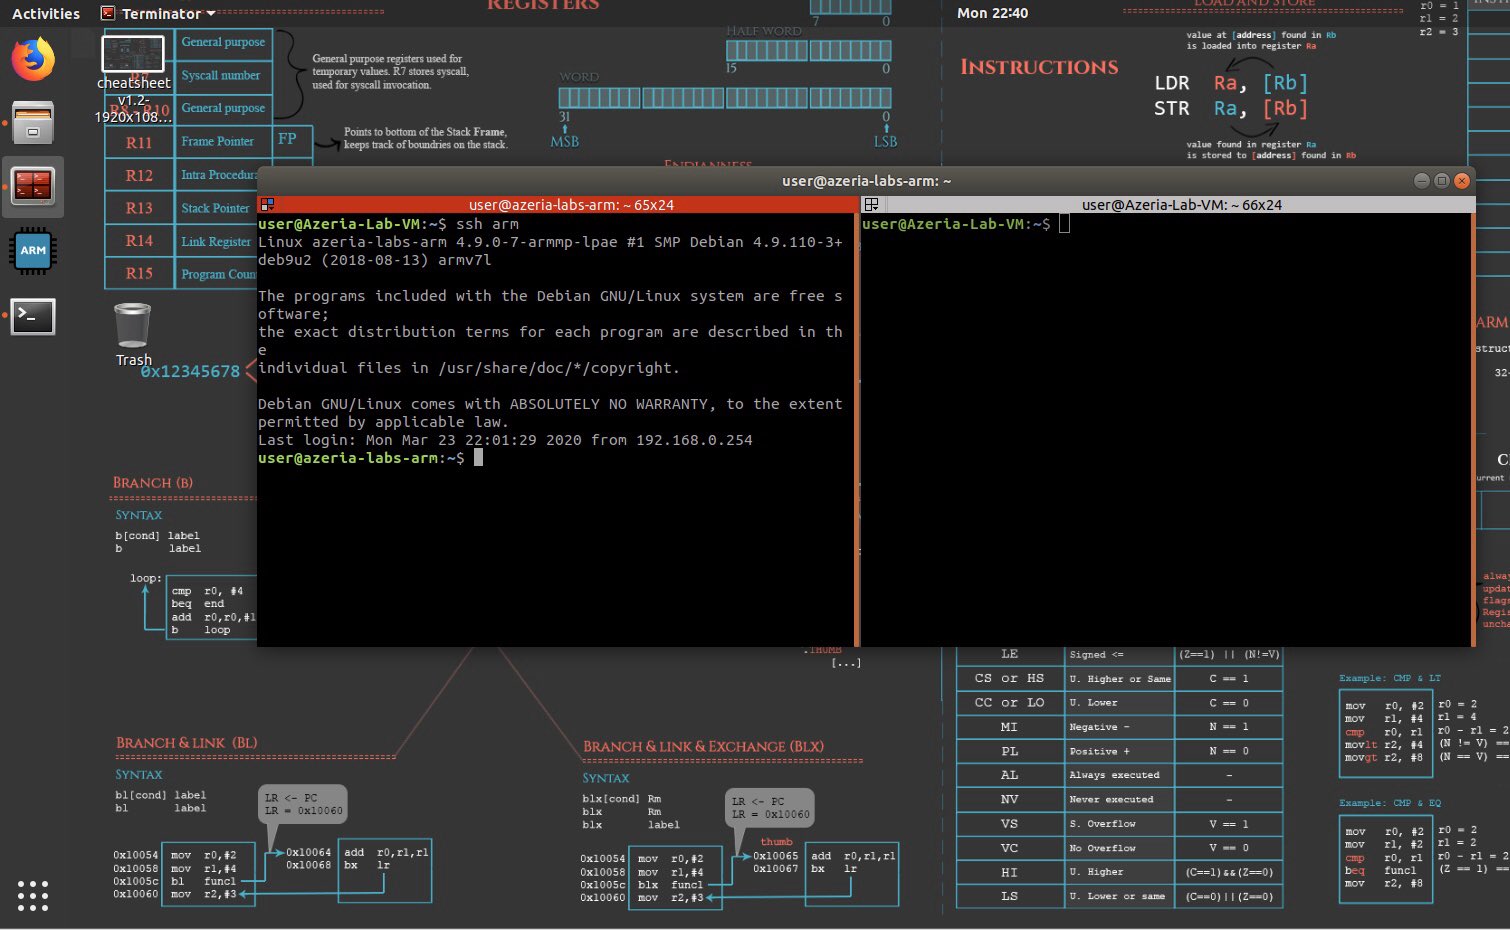Open the terminal emulator from the dock
This screenshot has width=1510, height=930.
(33, 317)
